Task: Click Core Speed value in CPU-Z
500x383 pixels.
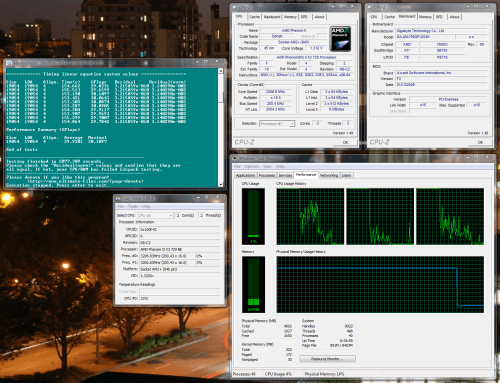Action: [x=275, y=92]
